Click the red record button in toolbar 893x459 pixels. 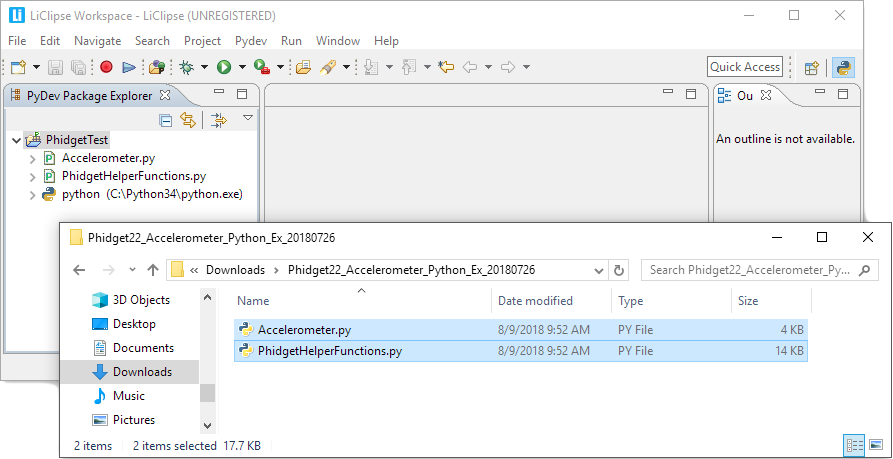[106, 67]
